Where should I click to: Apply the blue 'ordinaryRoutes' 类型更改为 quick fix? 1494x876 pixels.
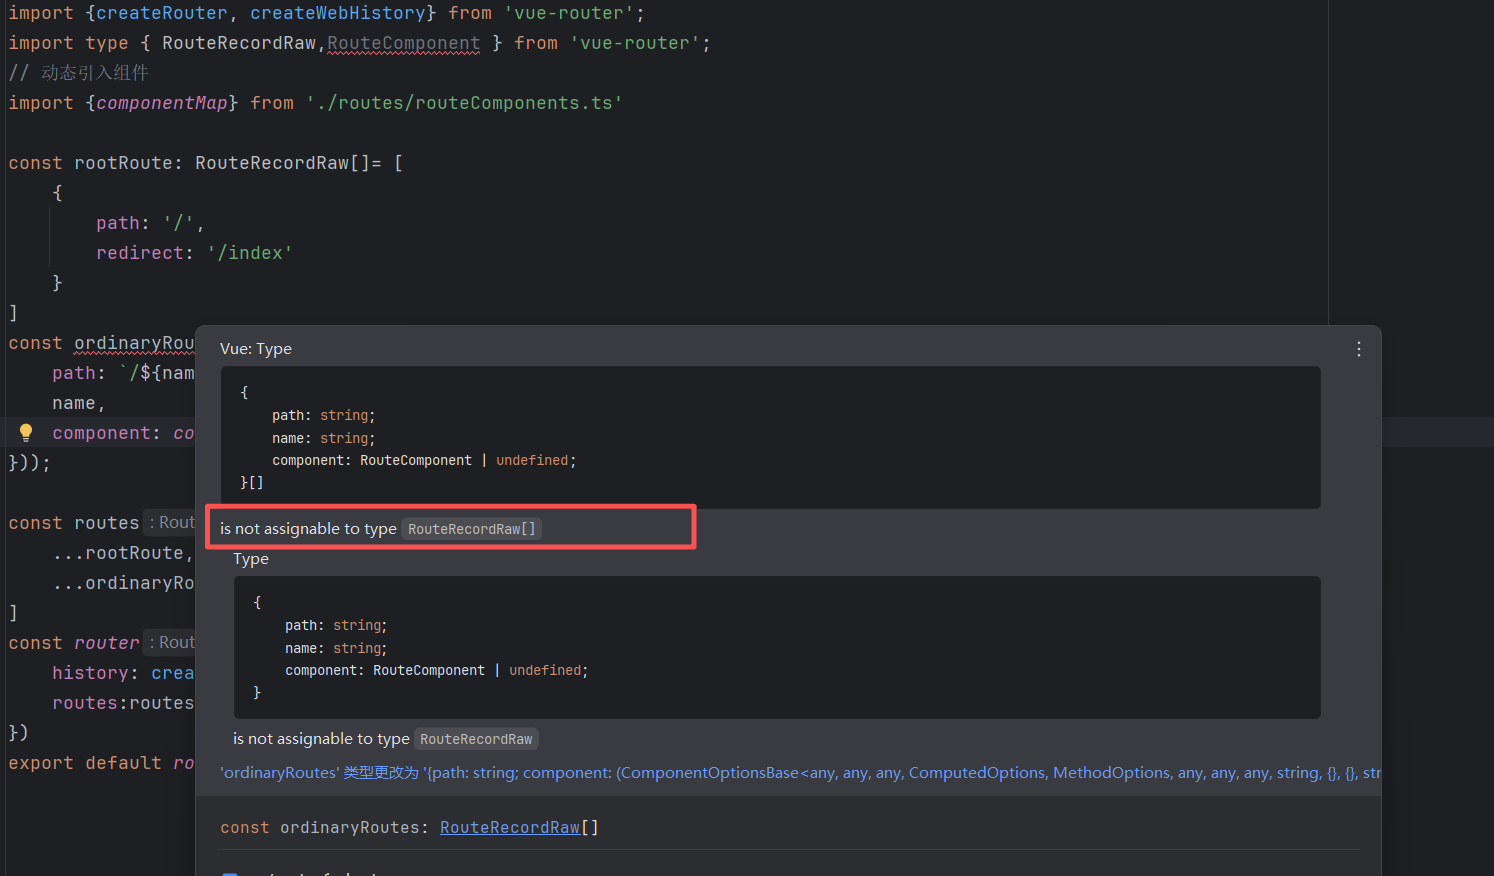[x=800, y=773]
